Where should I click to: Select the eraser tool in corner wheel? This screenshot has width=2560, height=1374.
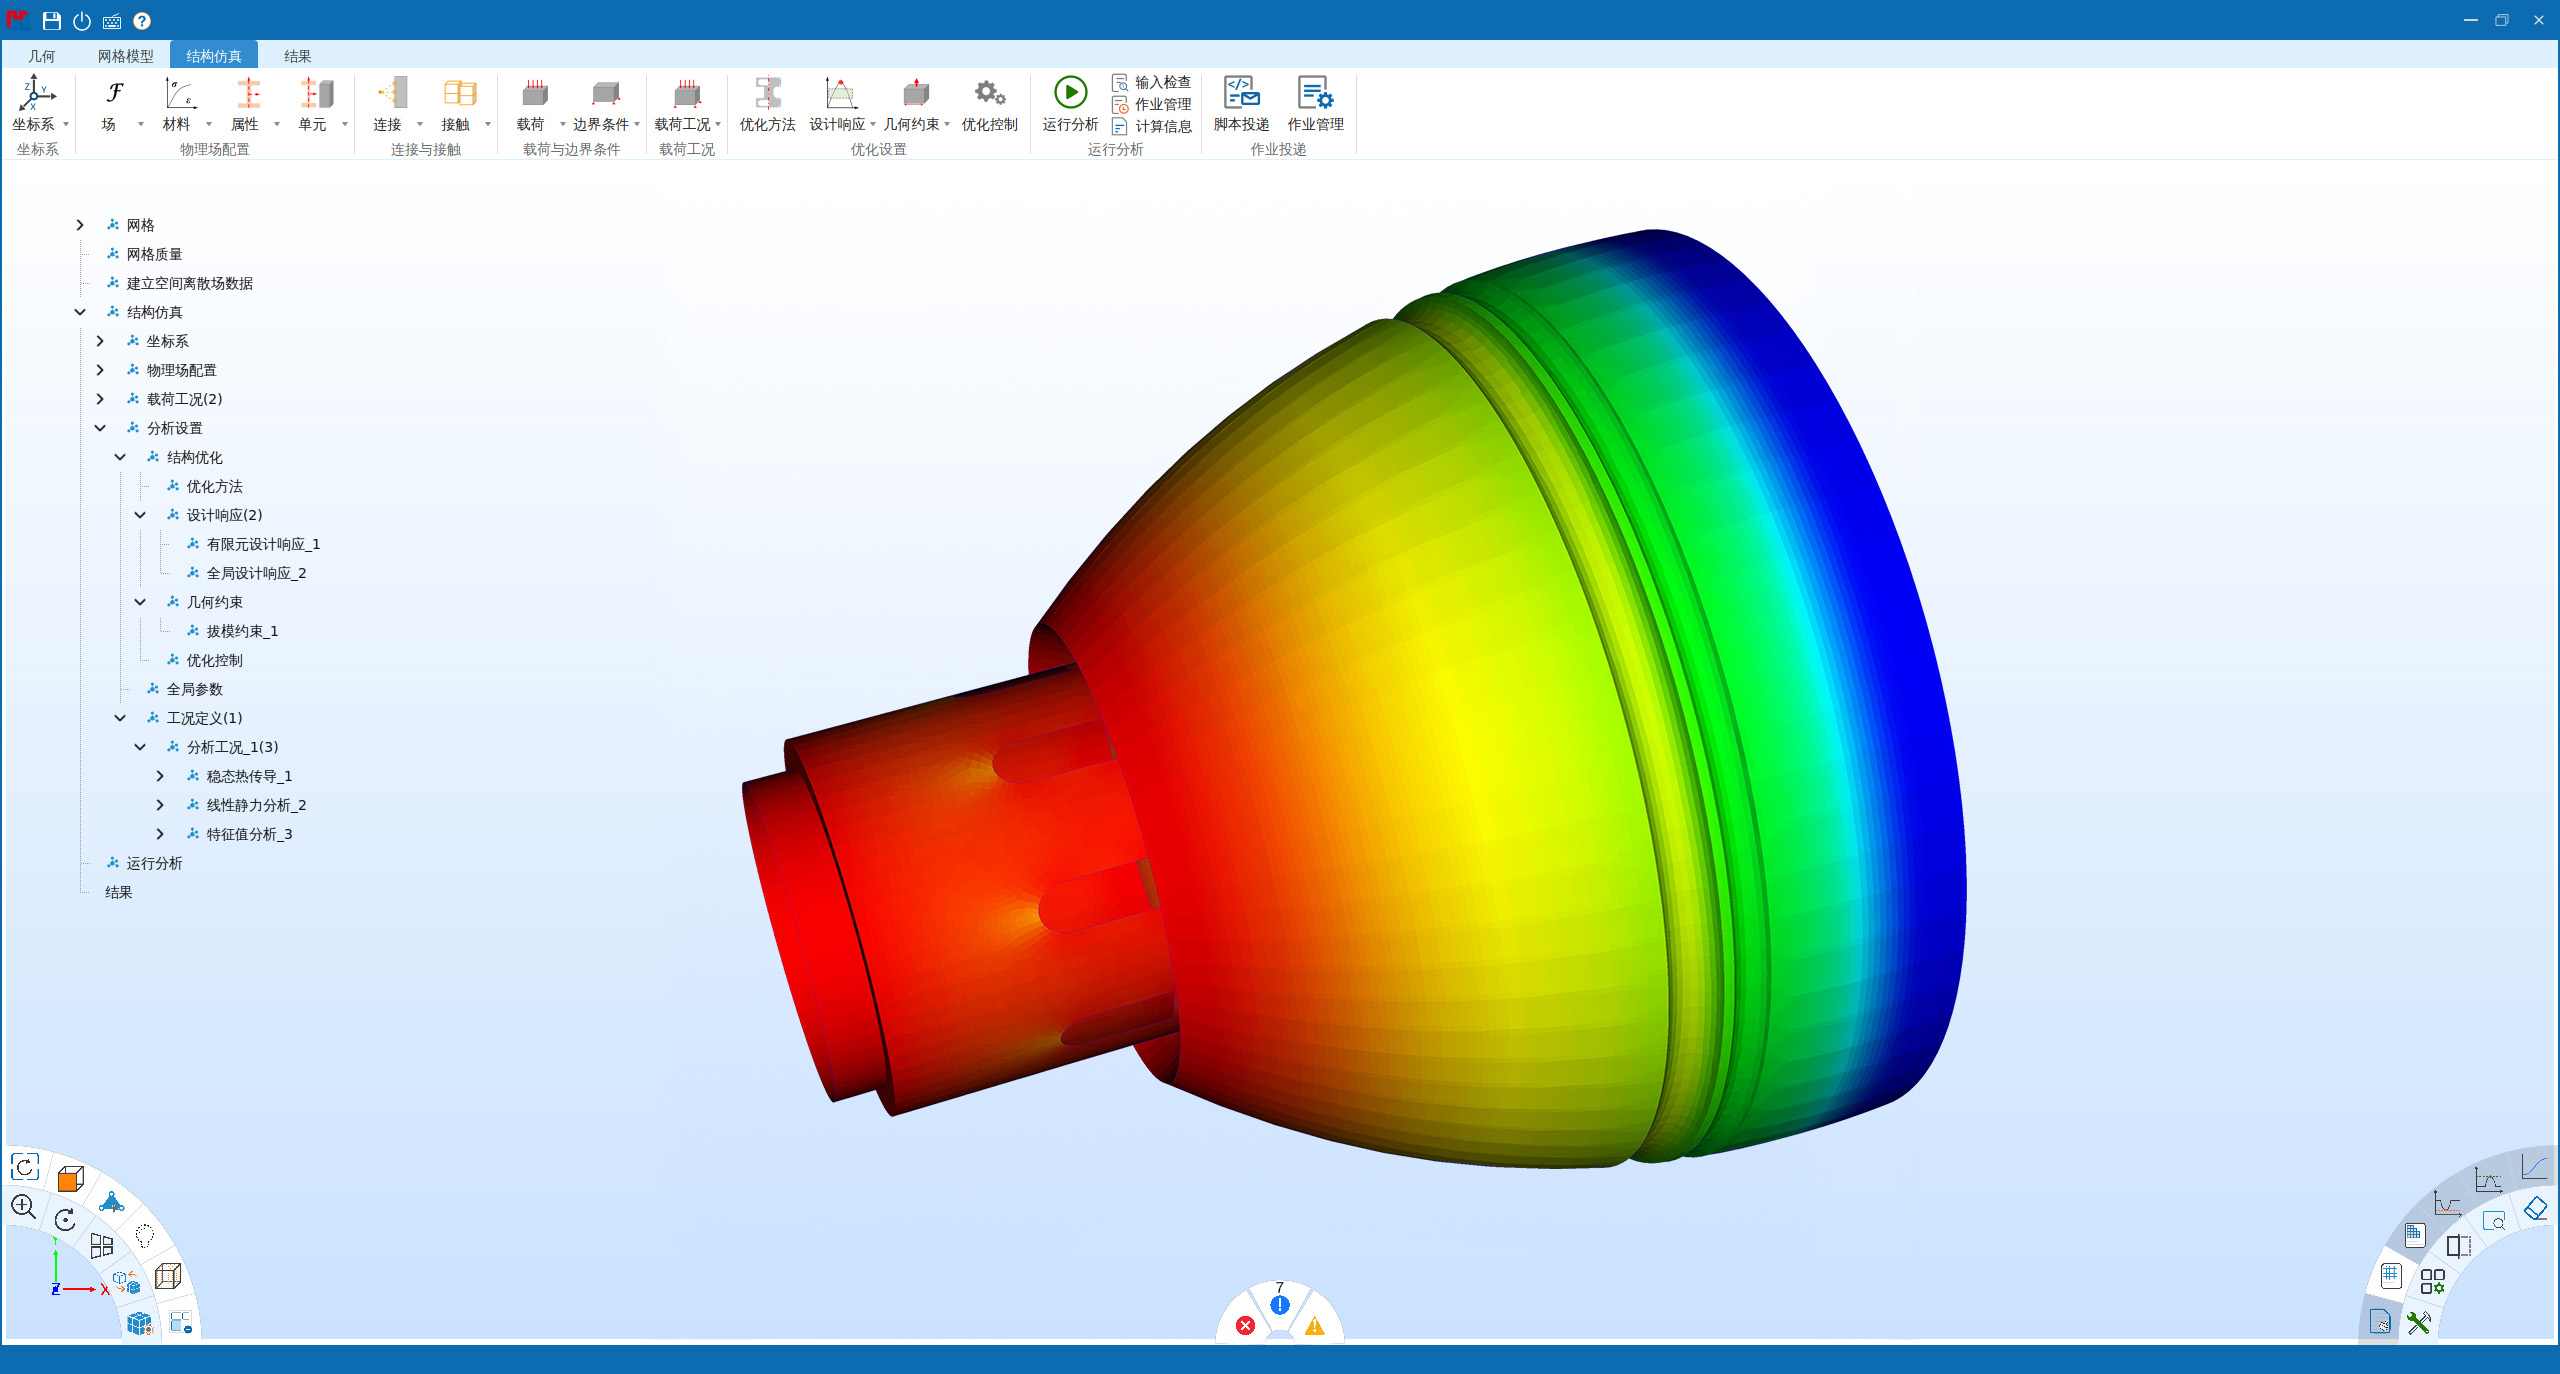[x=2535, y=1208]
